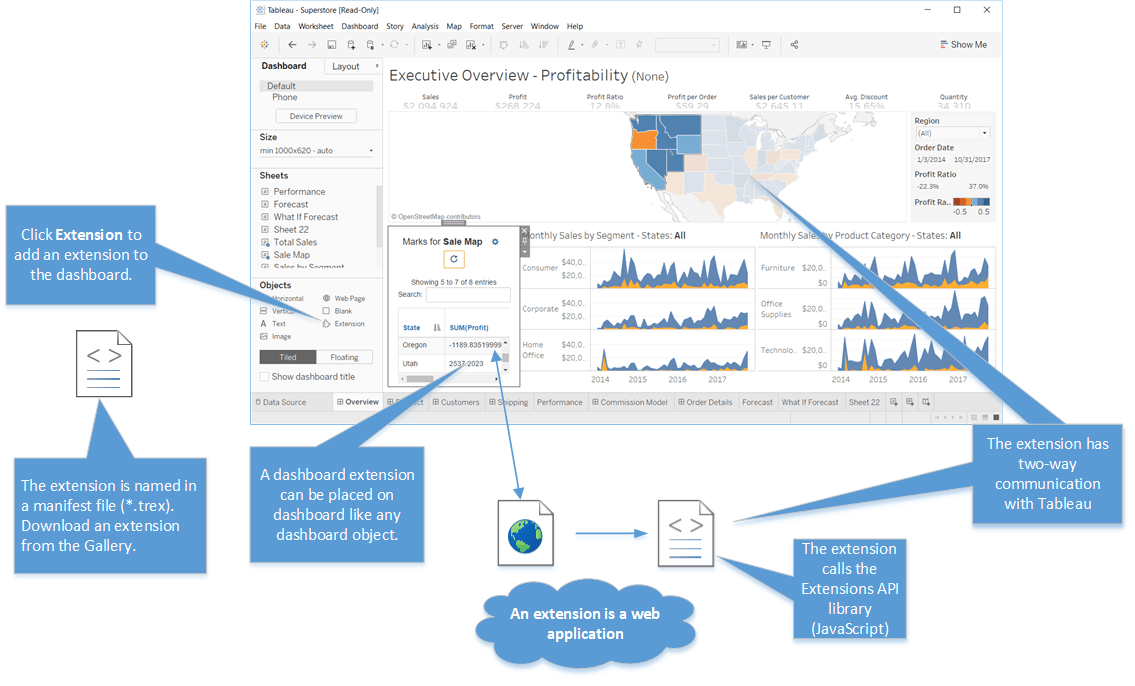The width and height of the screenshot is (1135, 686).
Task: Open the Region filter dropdown
Action: pyautogui.click(x=983, y=133)
